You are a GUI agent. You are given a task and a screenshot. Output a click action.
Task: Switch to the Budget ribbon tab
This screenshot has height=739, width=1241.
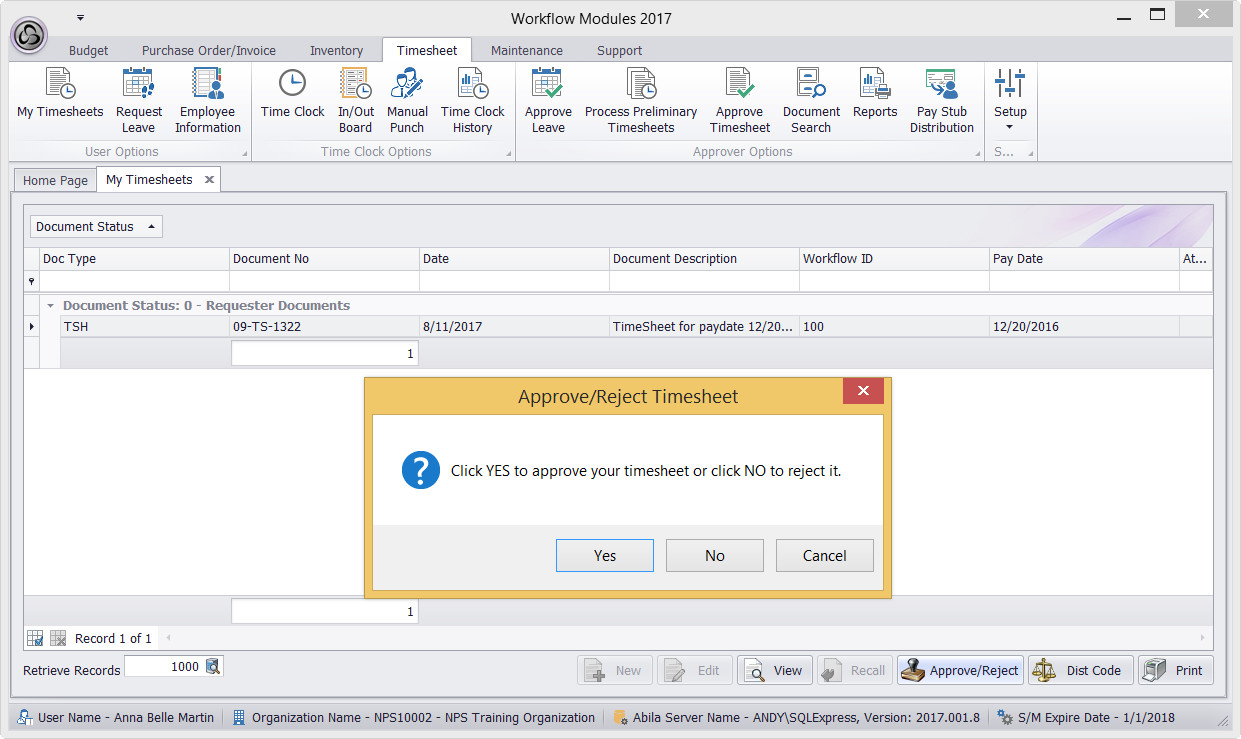click(x=88, y=51)
